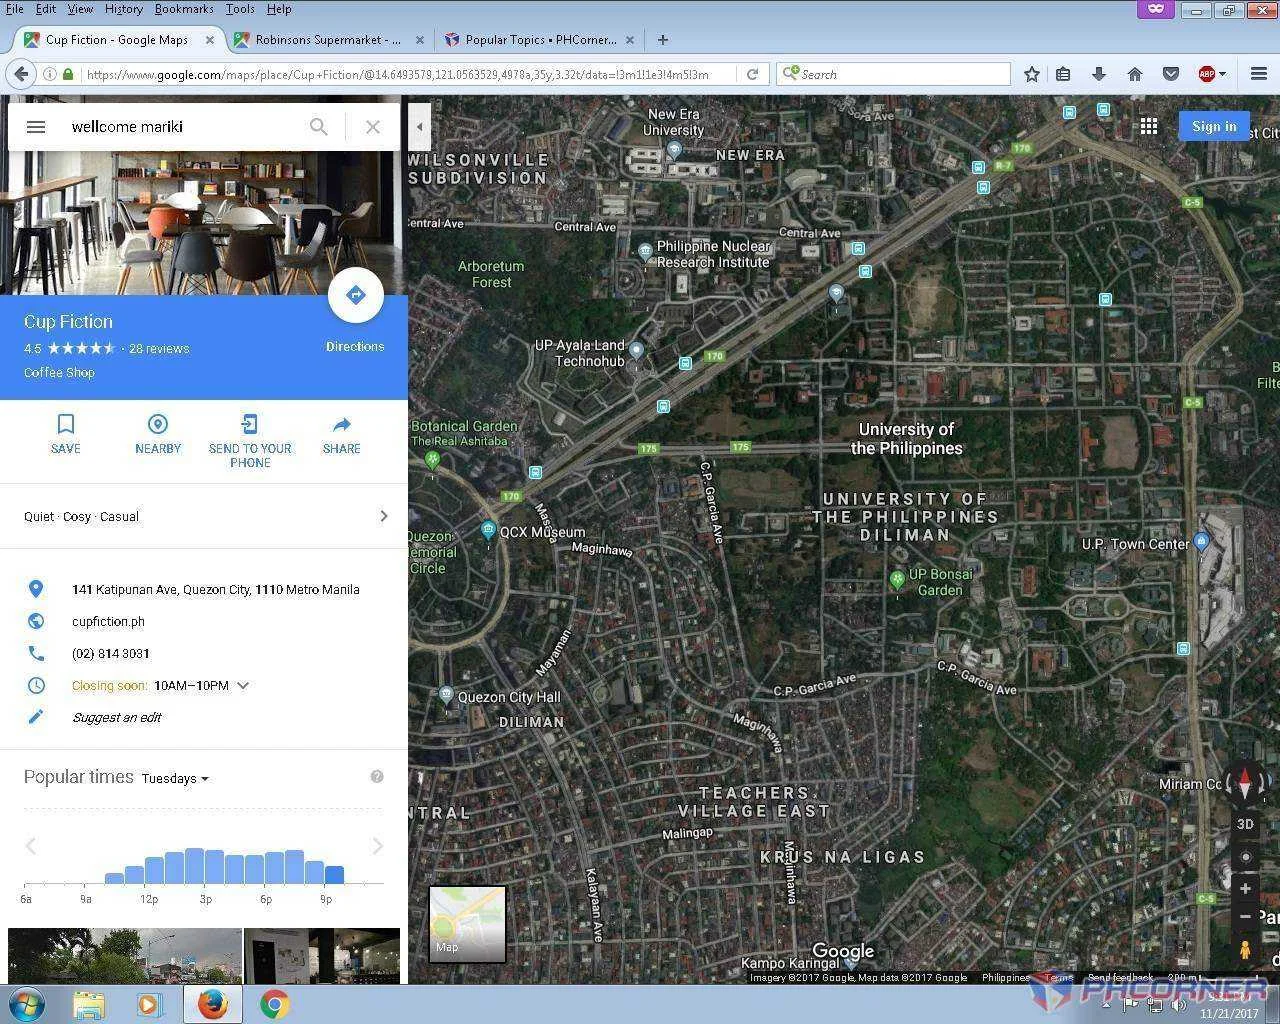The height and width of the screenshot is (1024, 1280).
Task: Open cupfiction.ph website link
Action: tap(108, 622)
